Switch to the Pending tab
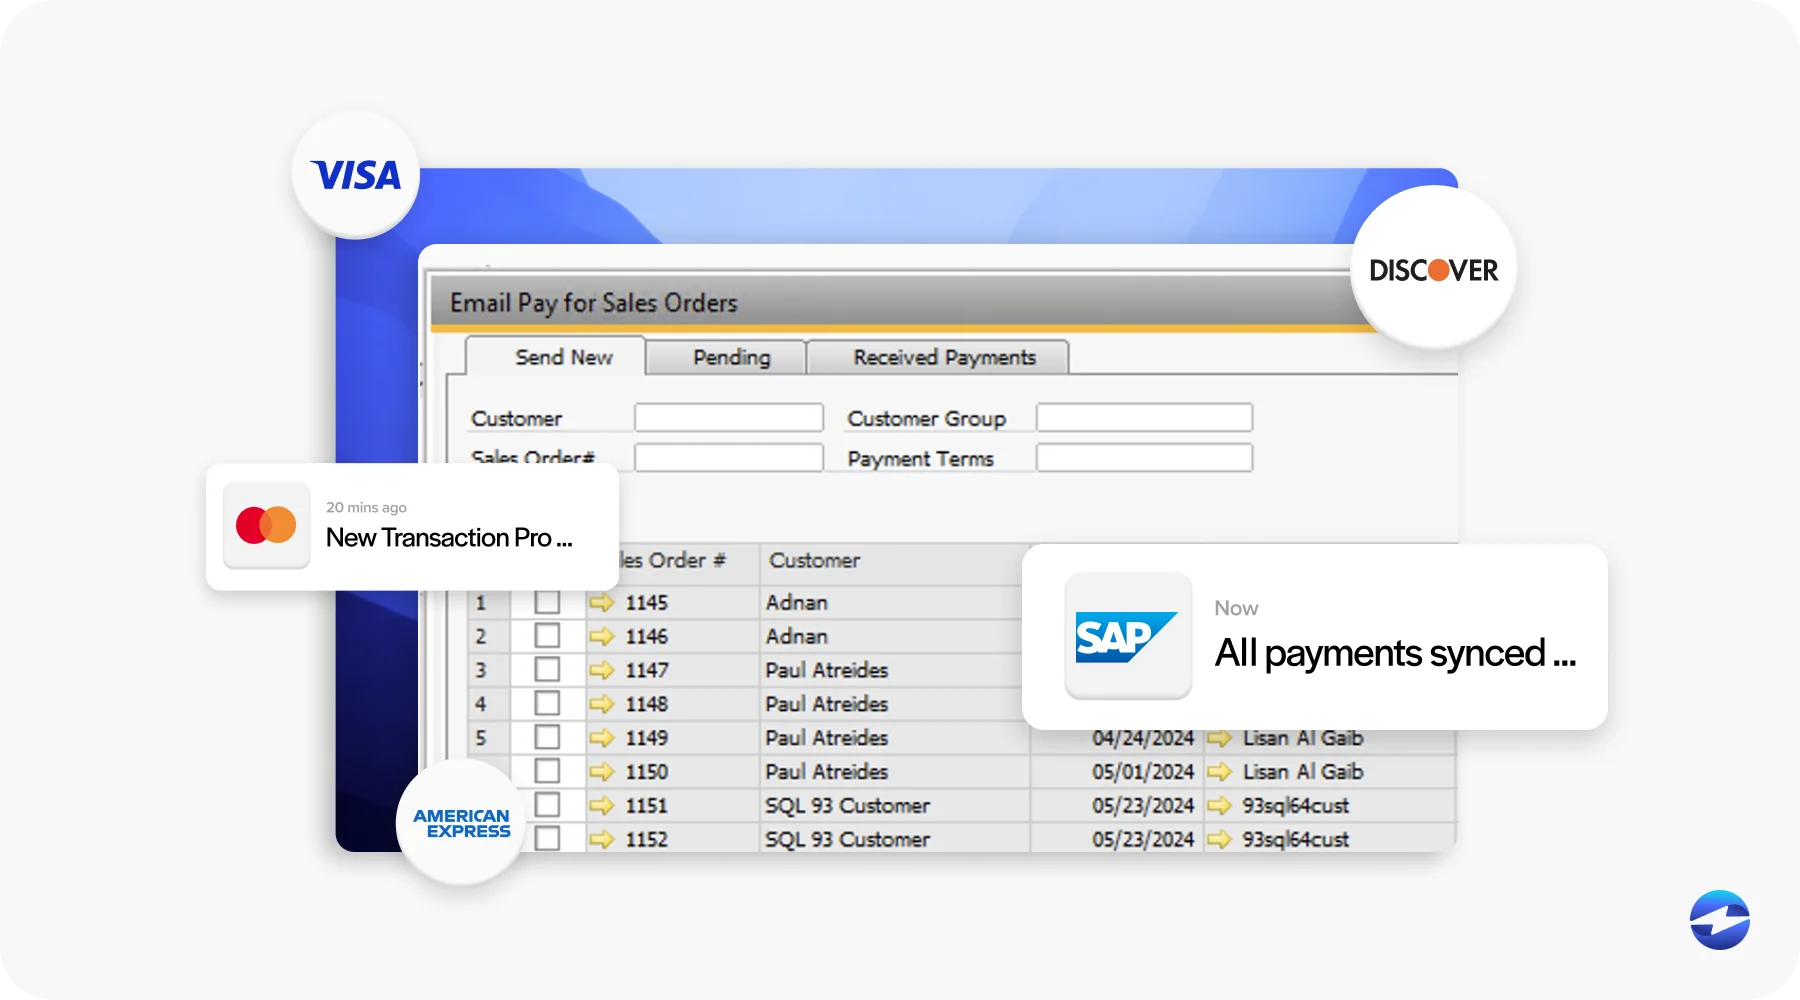Screen dimensions: 1800x1000 tap(727, 357)
